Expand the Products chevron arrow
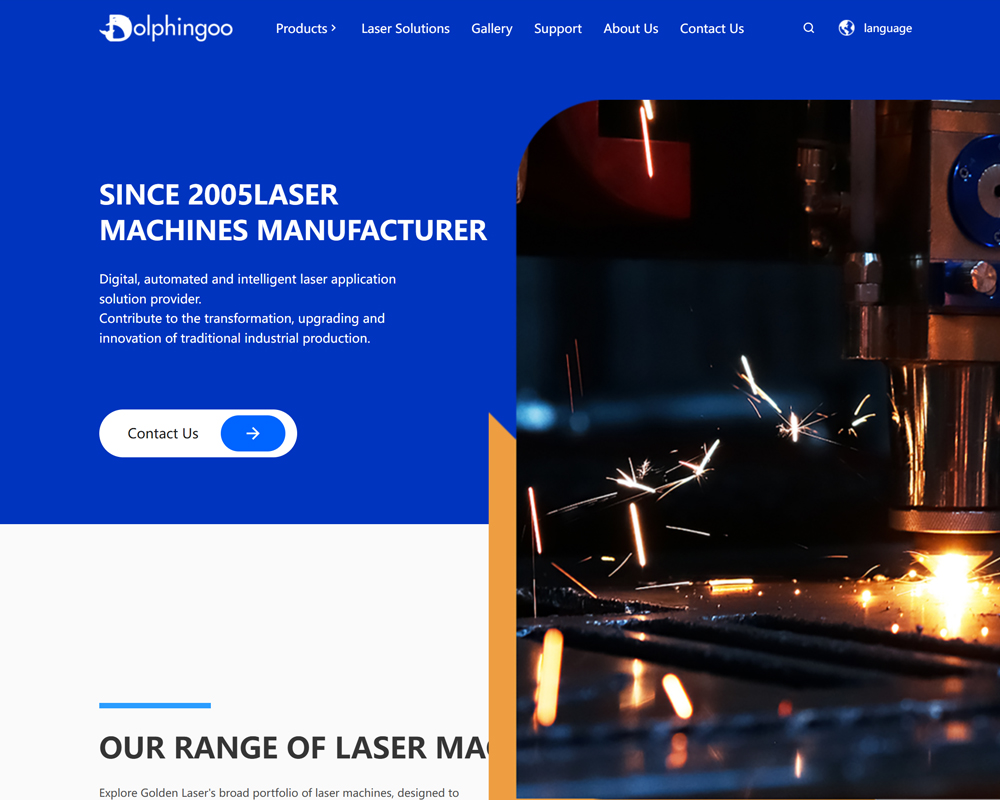The height and width of the screenshot is (800, 1000). [334, 28]
